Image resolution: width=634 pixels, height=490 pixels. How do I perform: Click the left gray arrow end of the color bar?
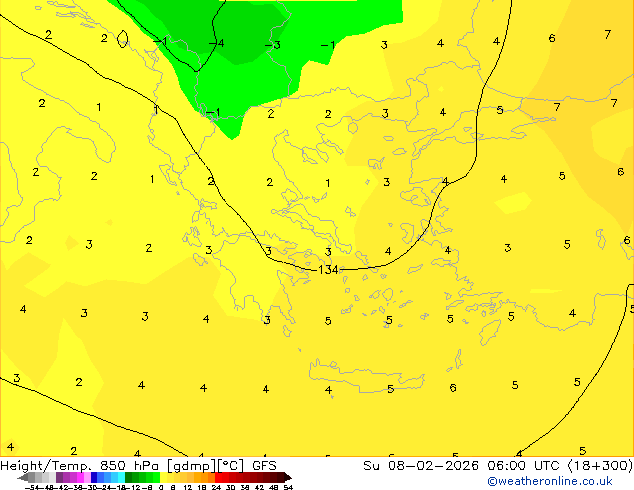point(23,478)
